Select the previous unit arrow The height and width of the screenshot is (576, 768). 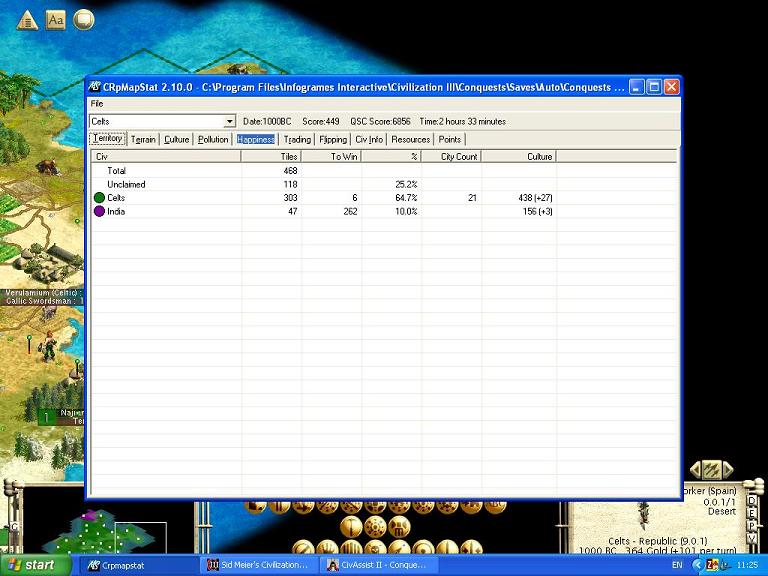[696, 470]
